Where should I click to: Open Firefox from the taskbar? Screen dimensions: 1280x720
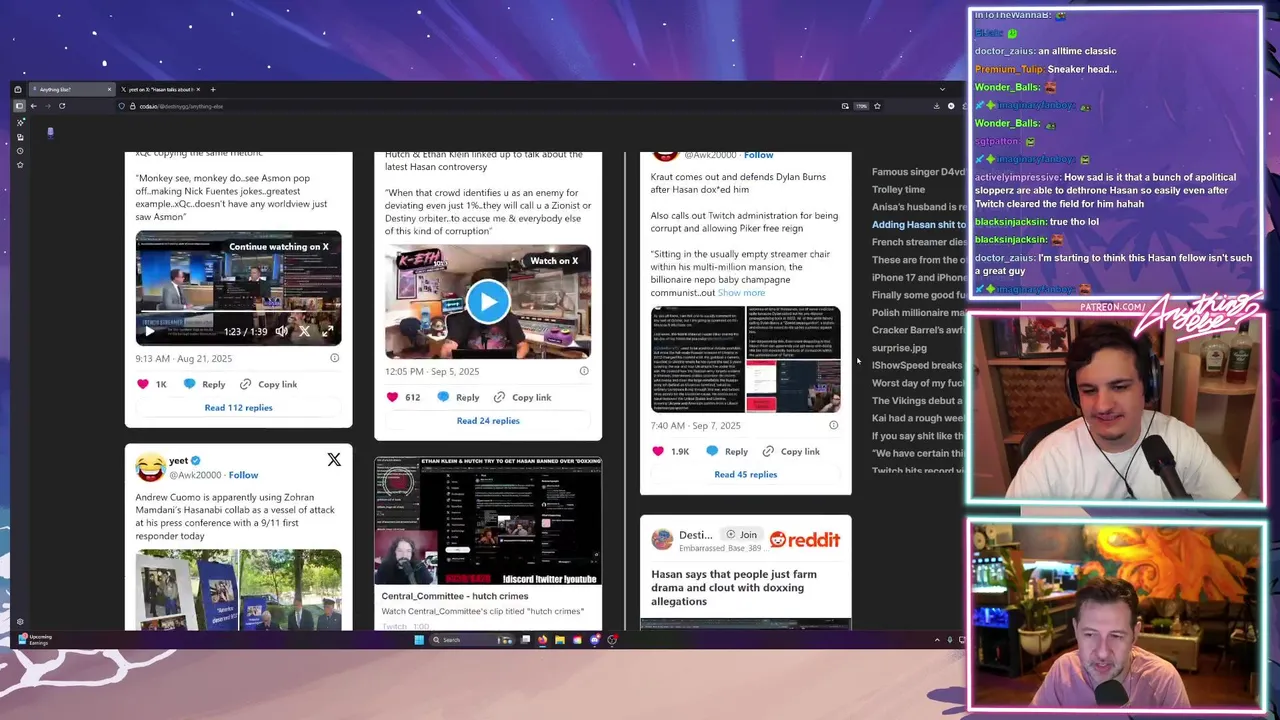click(542, 640)
